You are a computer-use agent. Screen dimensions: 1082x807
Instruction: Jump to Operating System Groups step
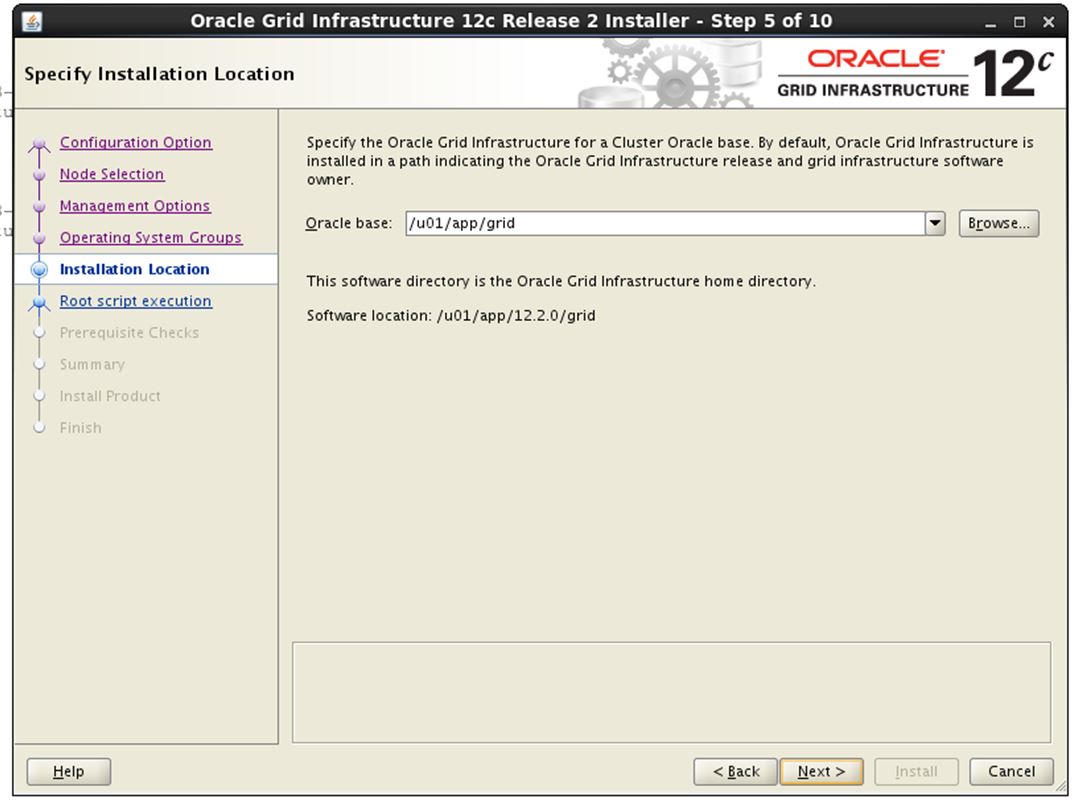tap(150, 238)
